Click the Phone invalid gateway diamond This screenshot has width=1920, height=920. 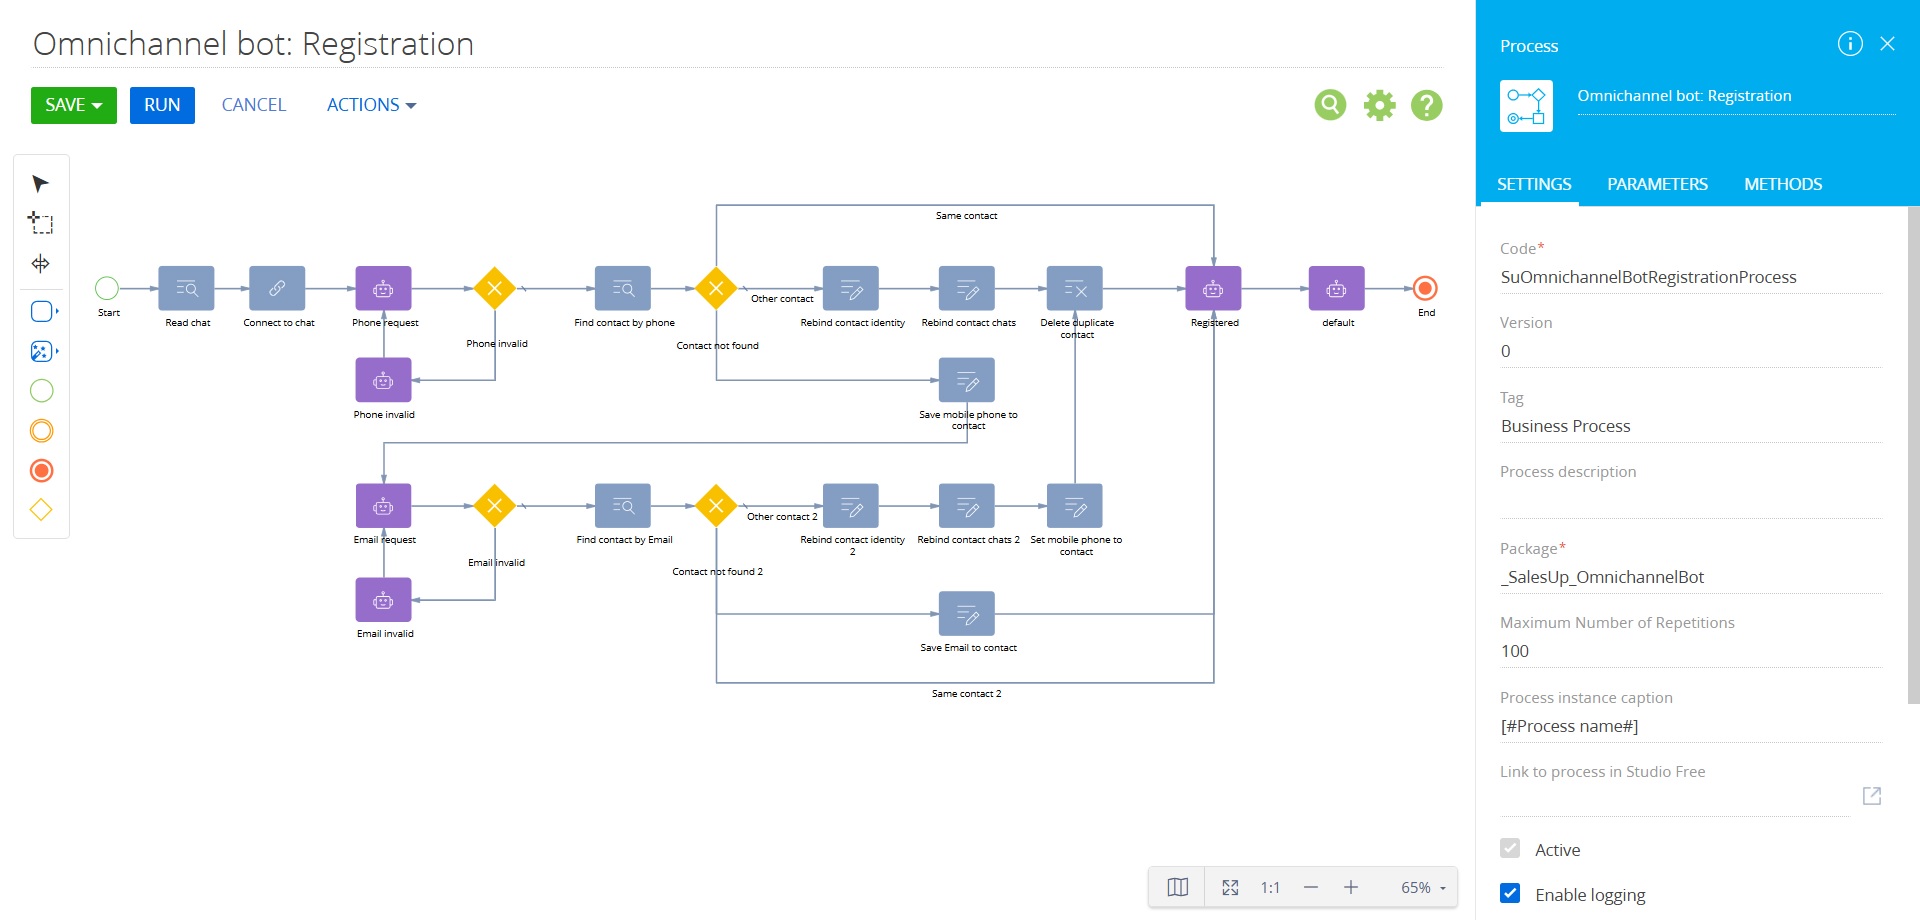pos(495,288)
